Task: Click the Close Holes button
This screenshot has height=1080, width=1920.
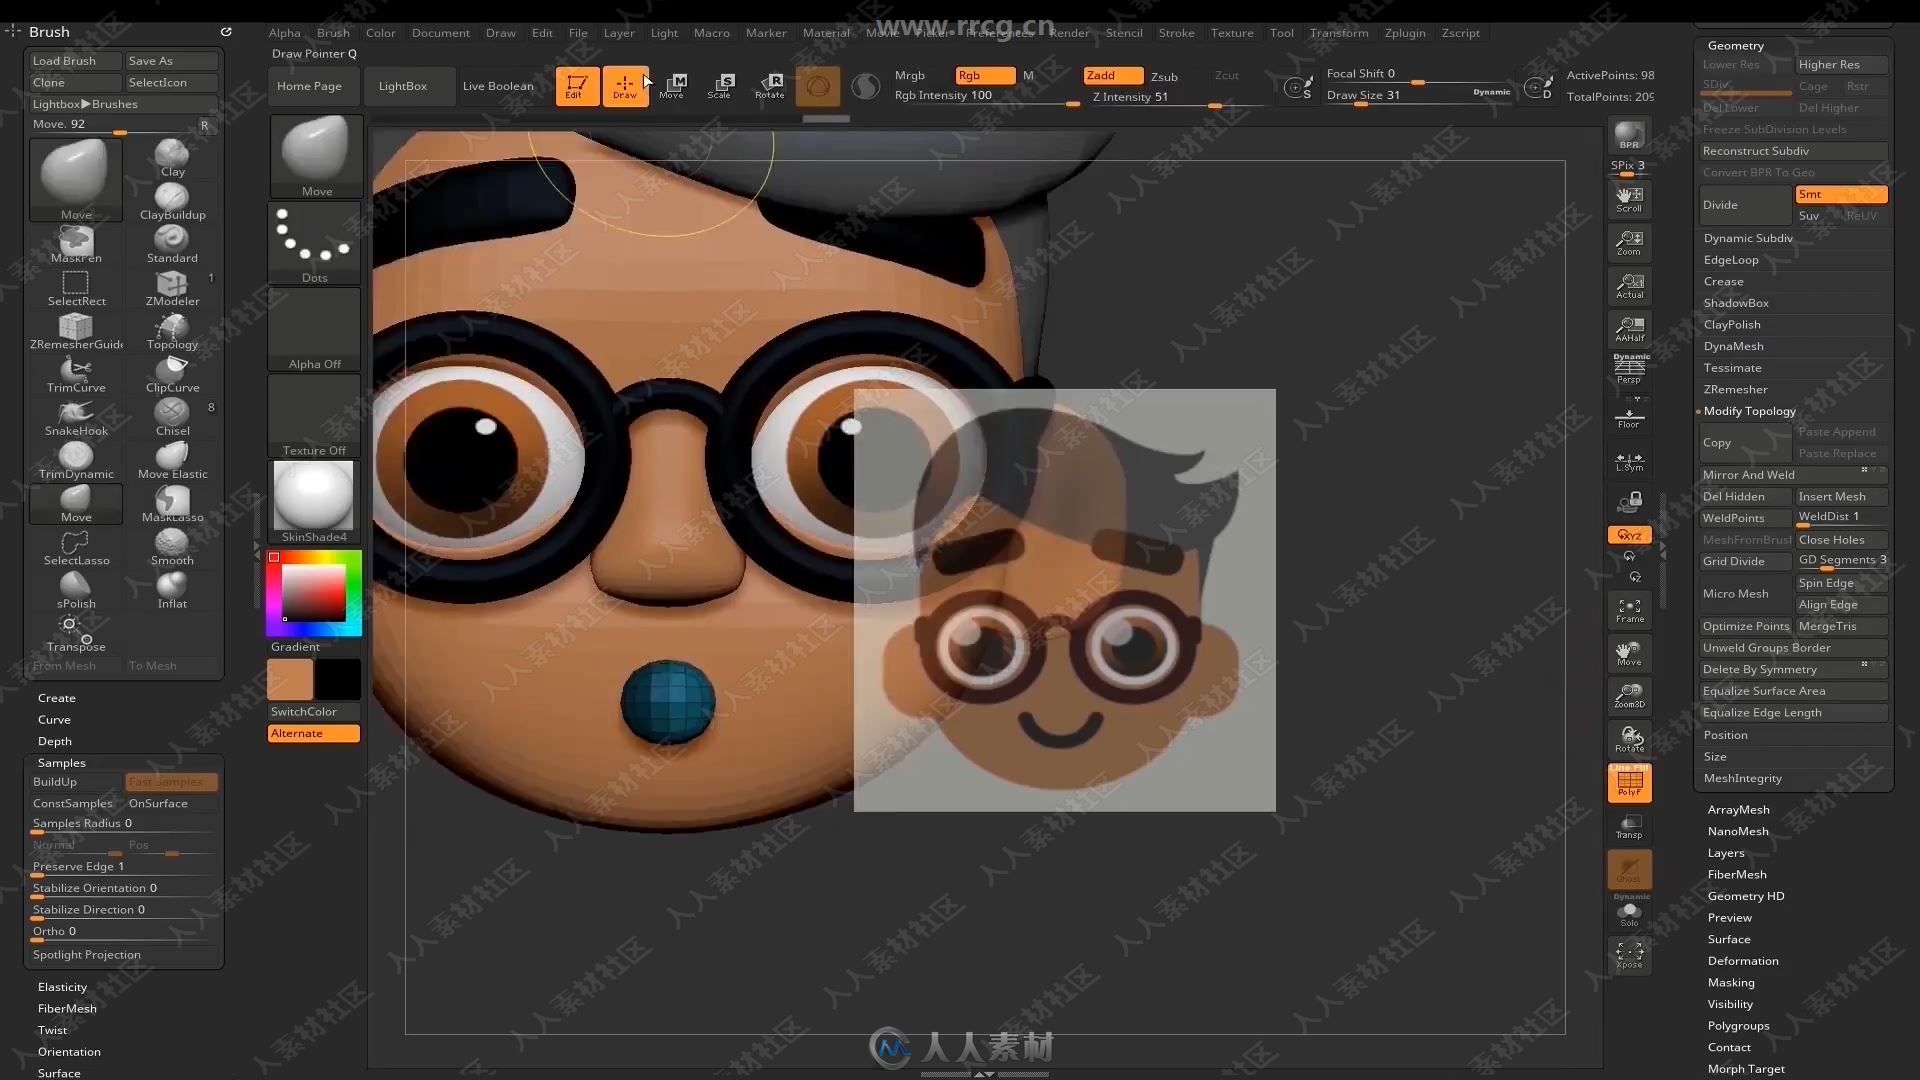Action: 1840,540
